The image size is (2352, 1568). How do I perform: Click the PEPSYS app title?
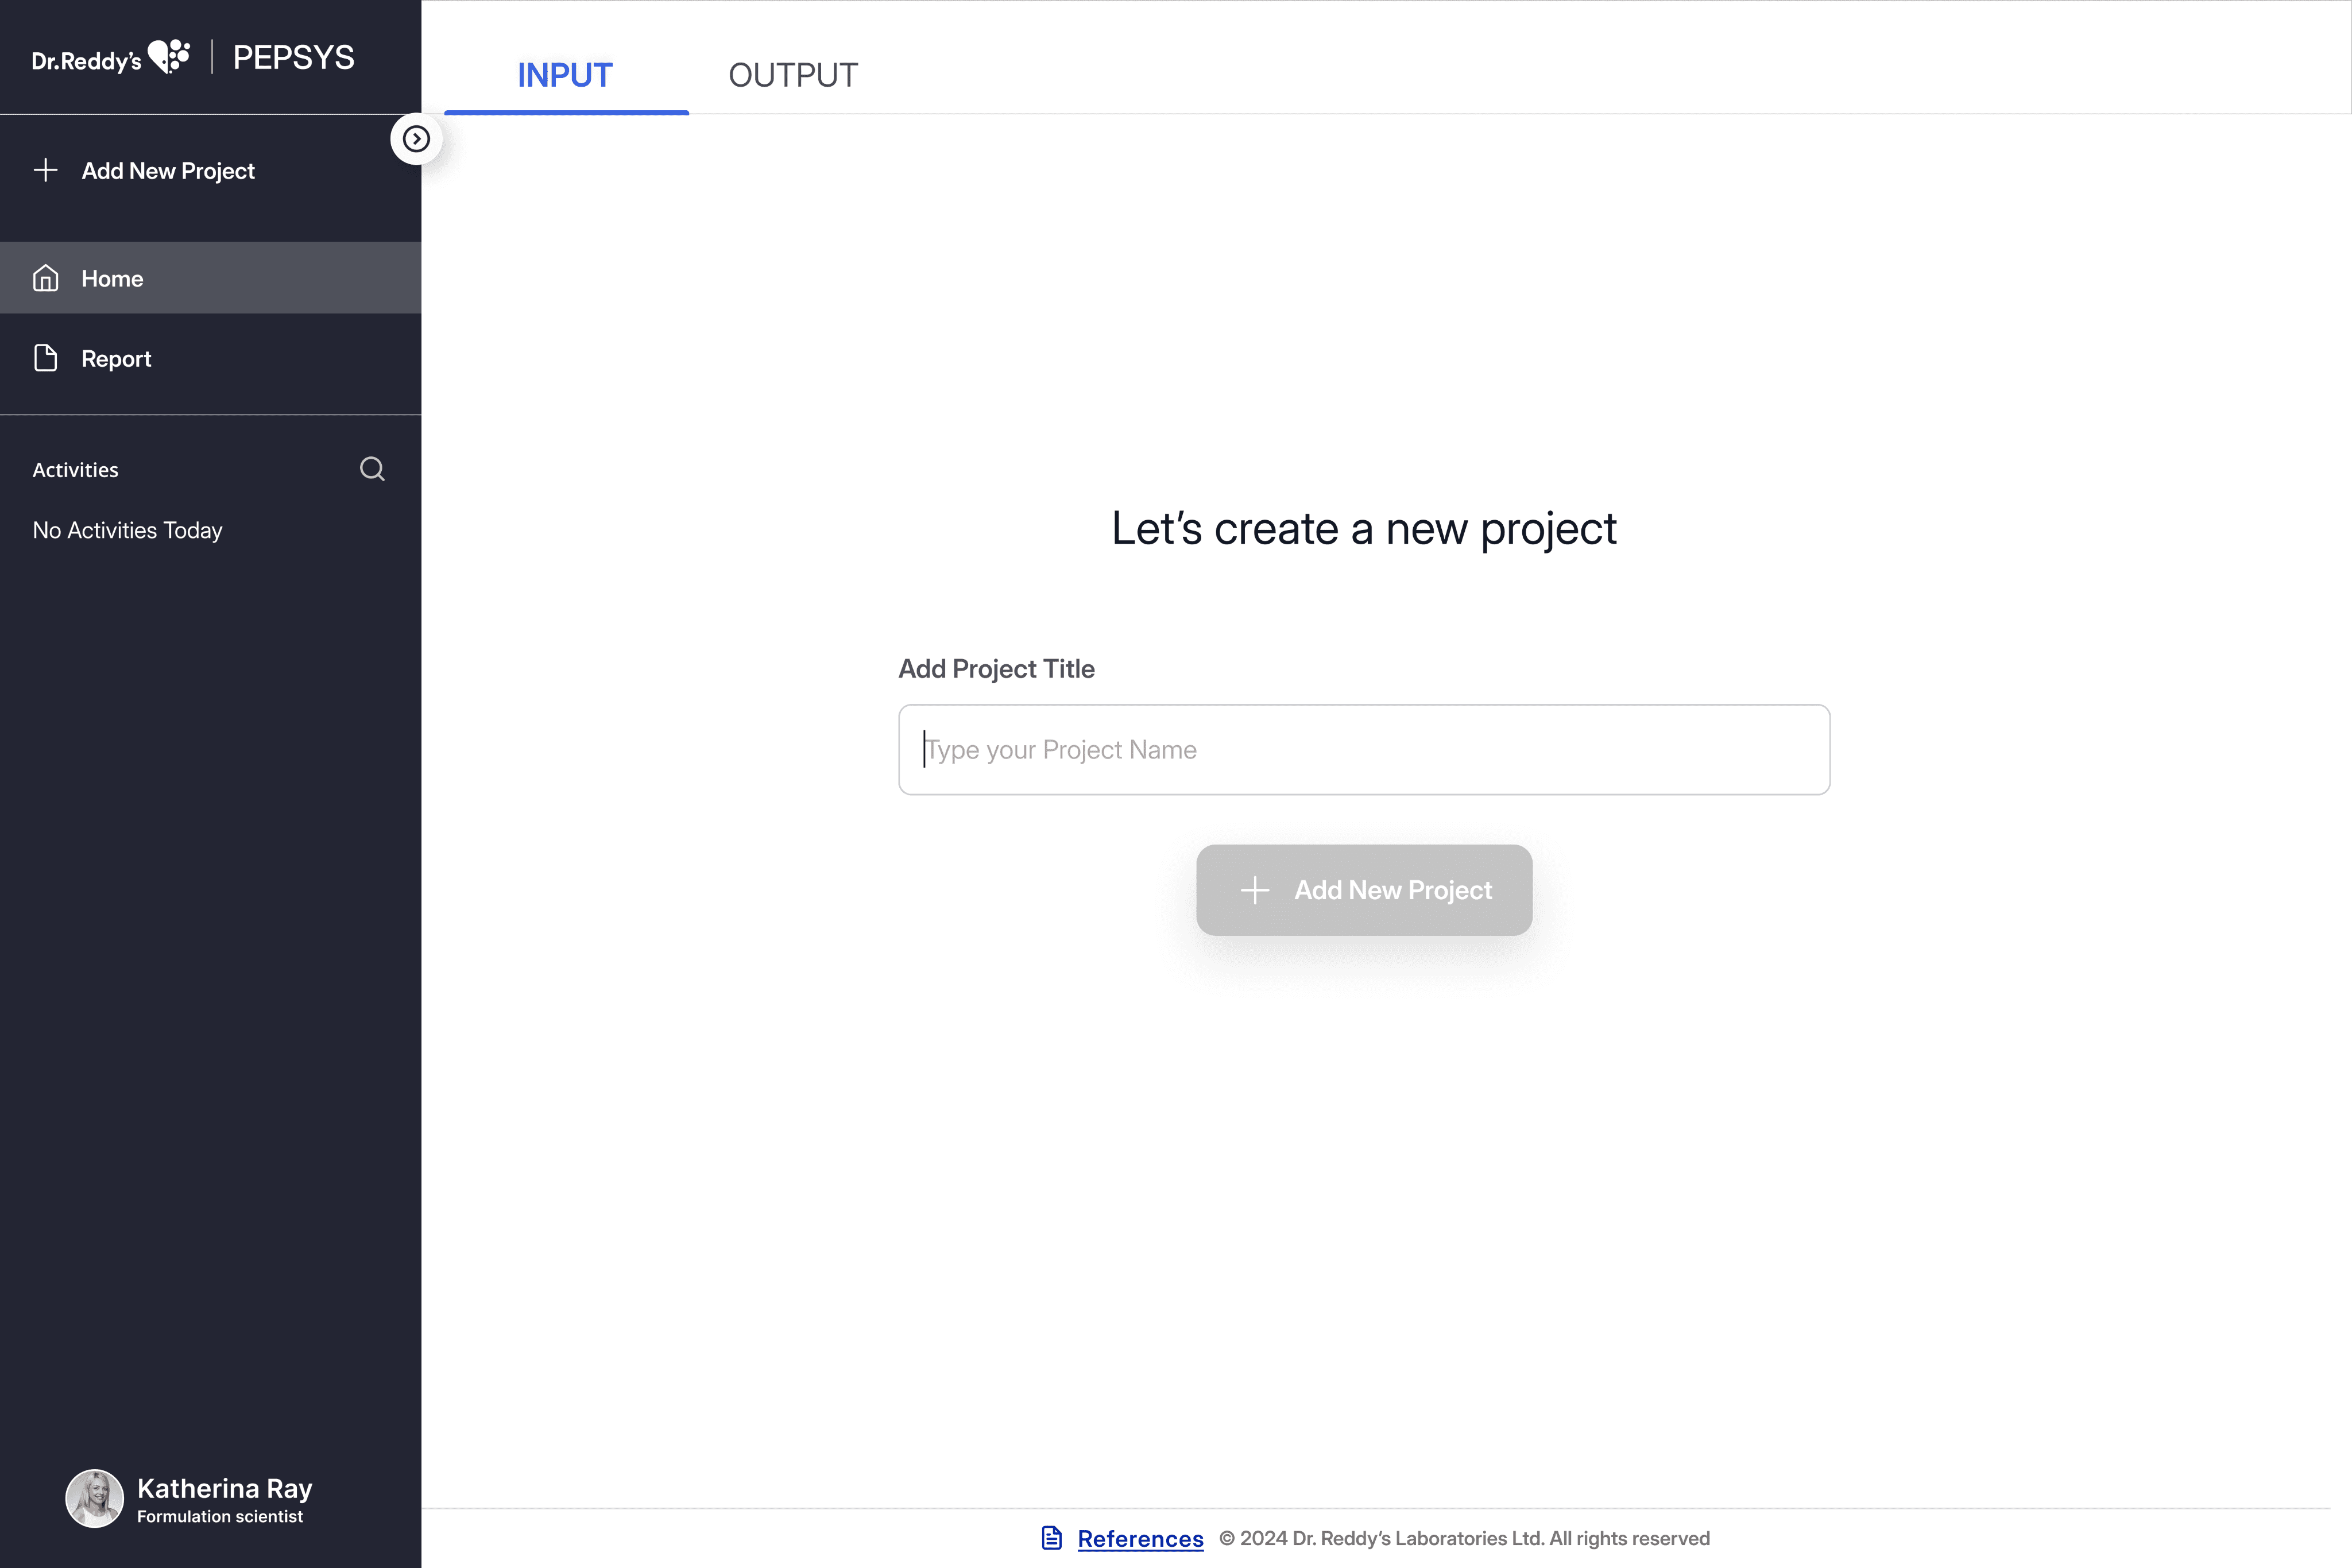[x=293, y=58]
